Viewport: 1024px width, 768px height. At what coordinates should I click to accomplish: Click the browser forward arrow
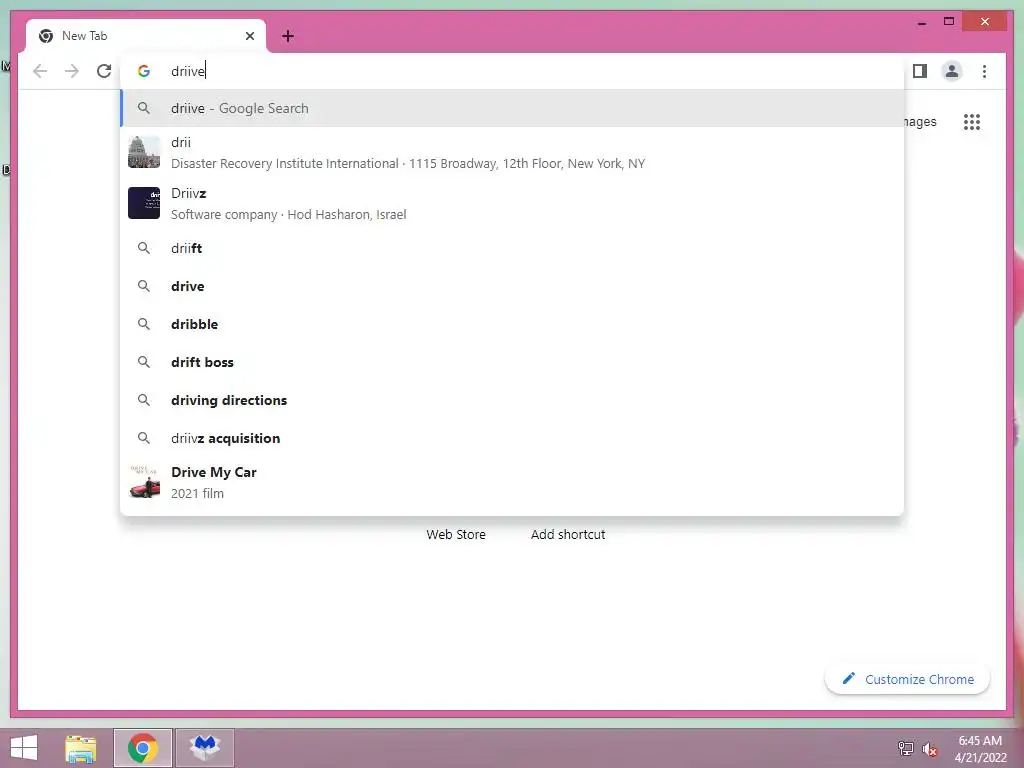coord(72,71)
